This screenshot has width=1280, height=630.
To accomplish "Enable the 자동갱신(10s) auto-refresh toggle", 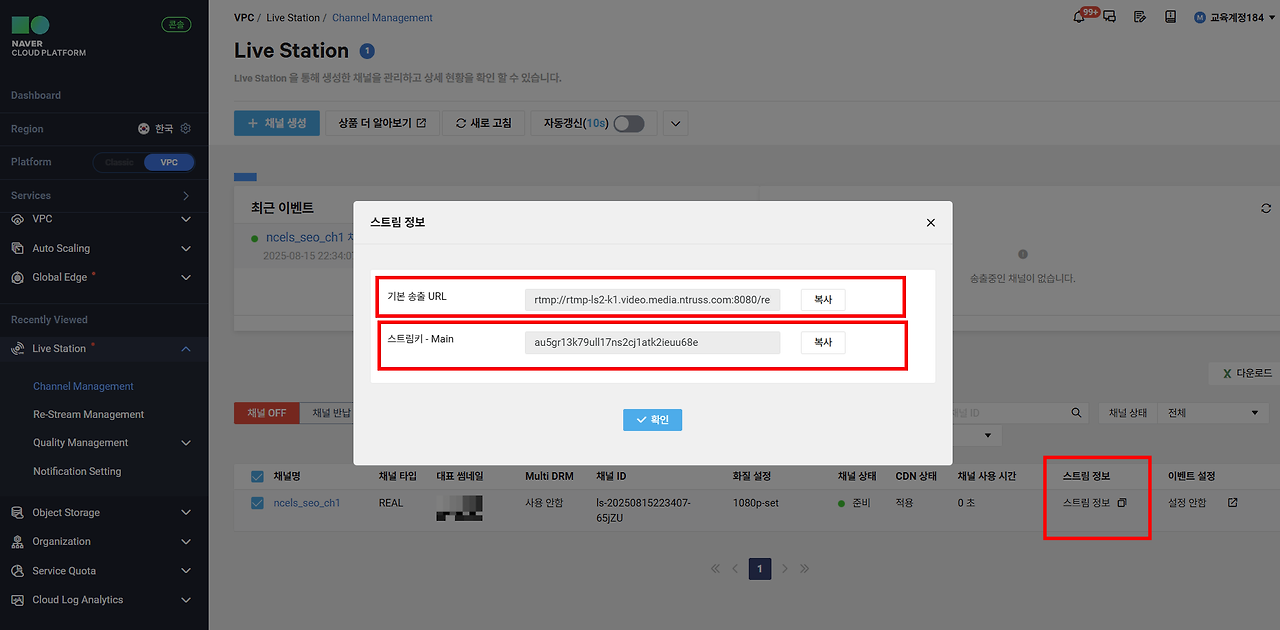I will [629, 122].
